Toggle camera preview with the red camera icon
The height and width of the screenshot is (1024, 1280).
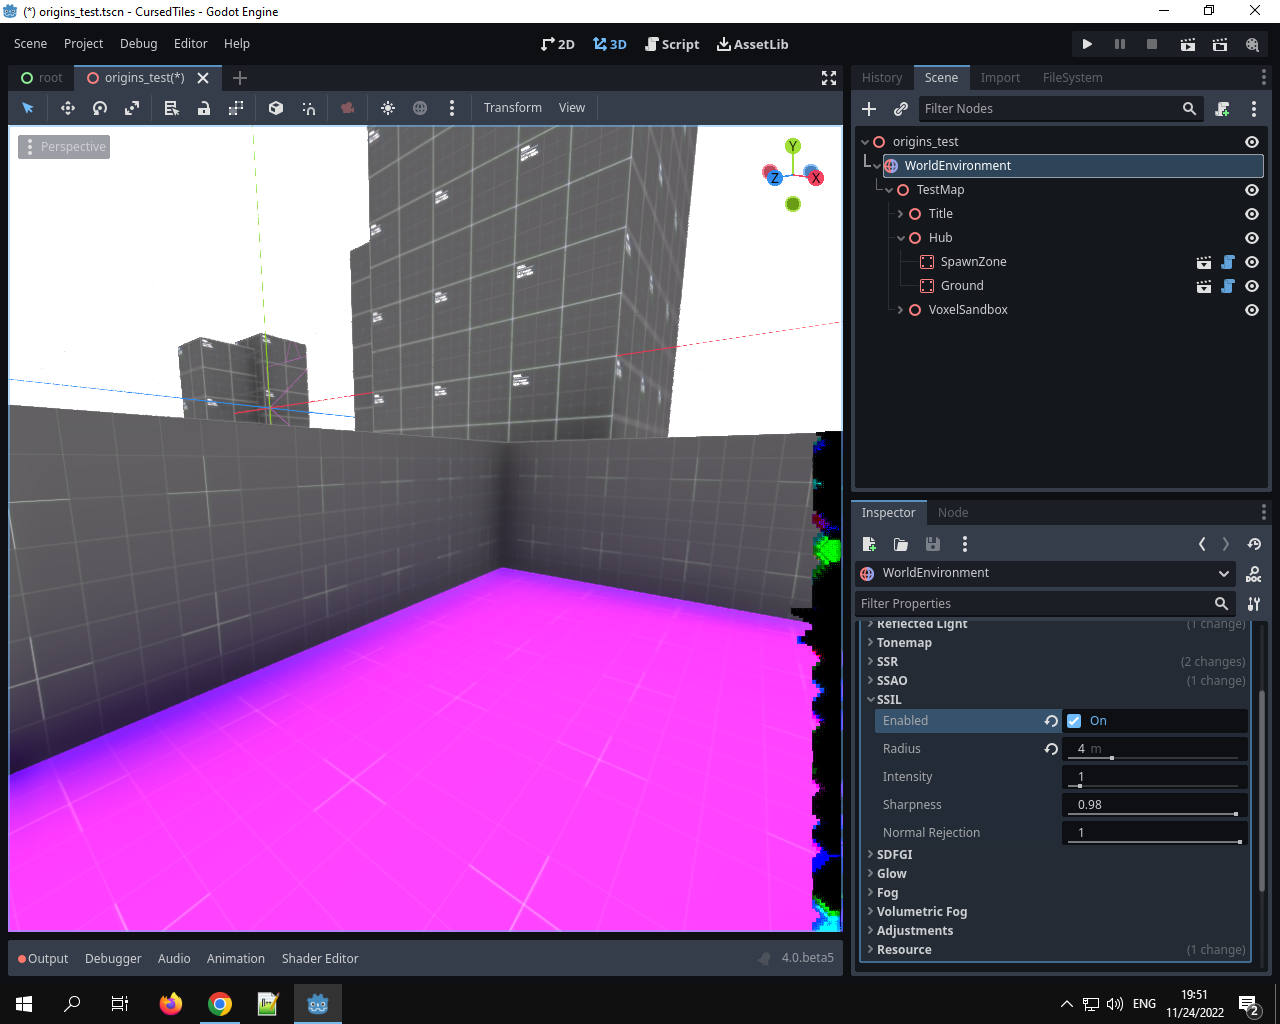347,107
